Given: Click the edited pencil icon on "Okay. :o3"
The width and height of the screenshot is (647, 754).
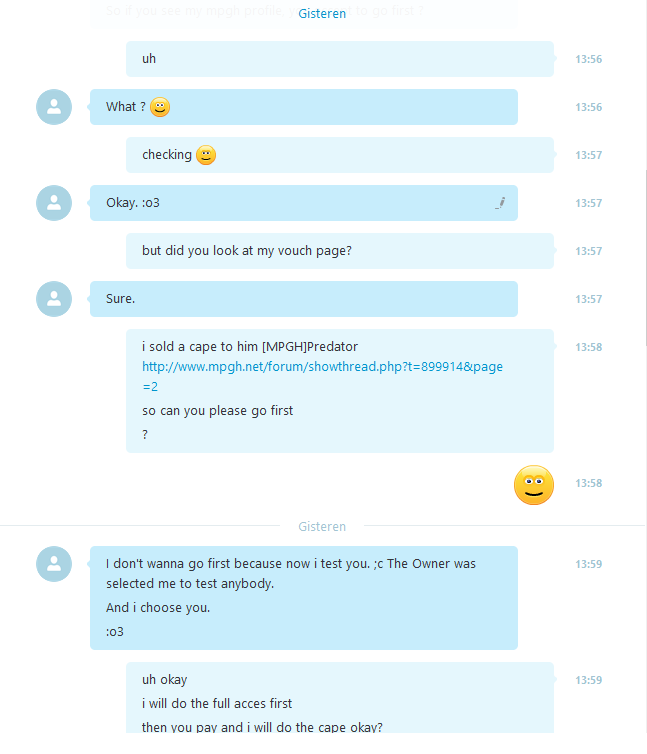Looking at the screenshot, I should tap(500, 203).
